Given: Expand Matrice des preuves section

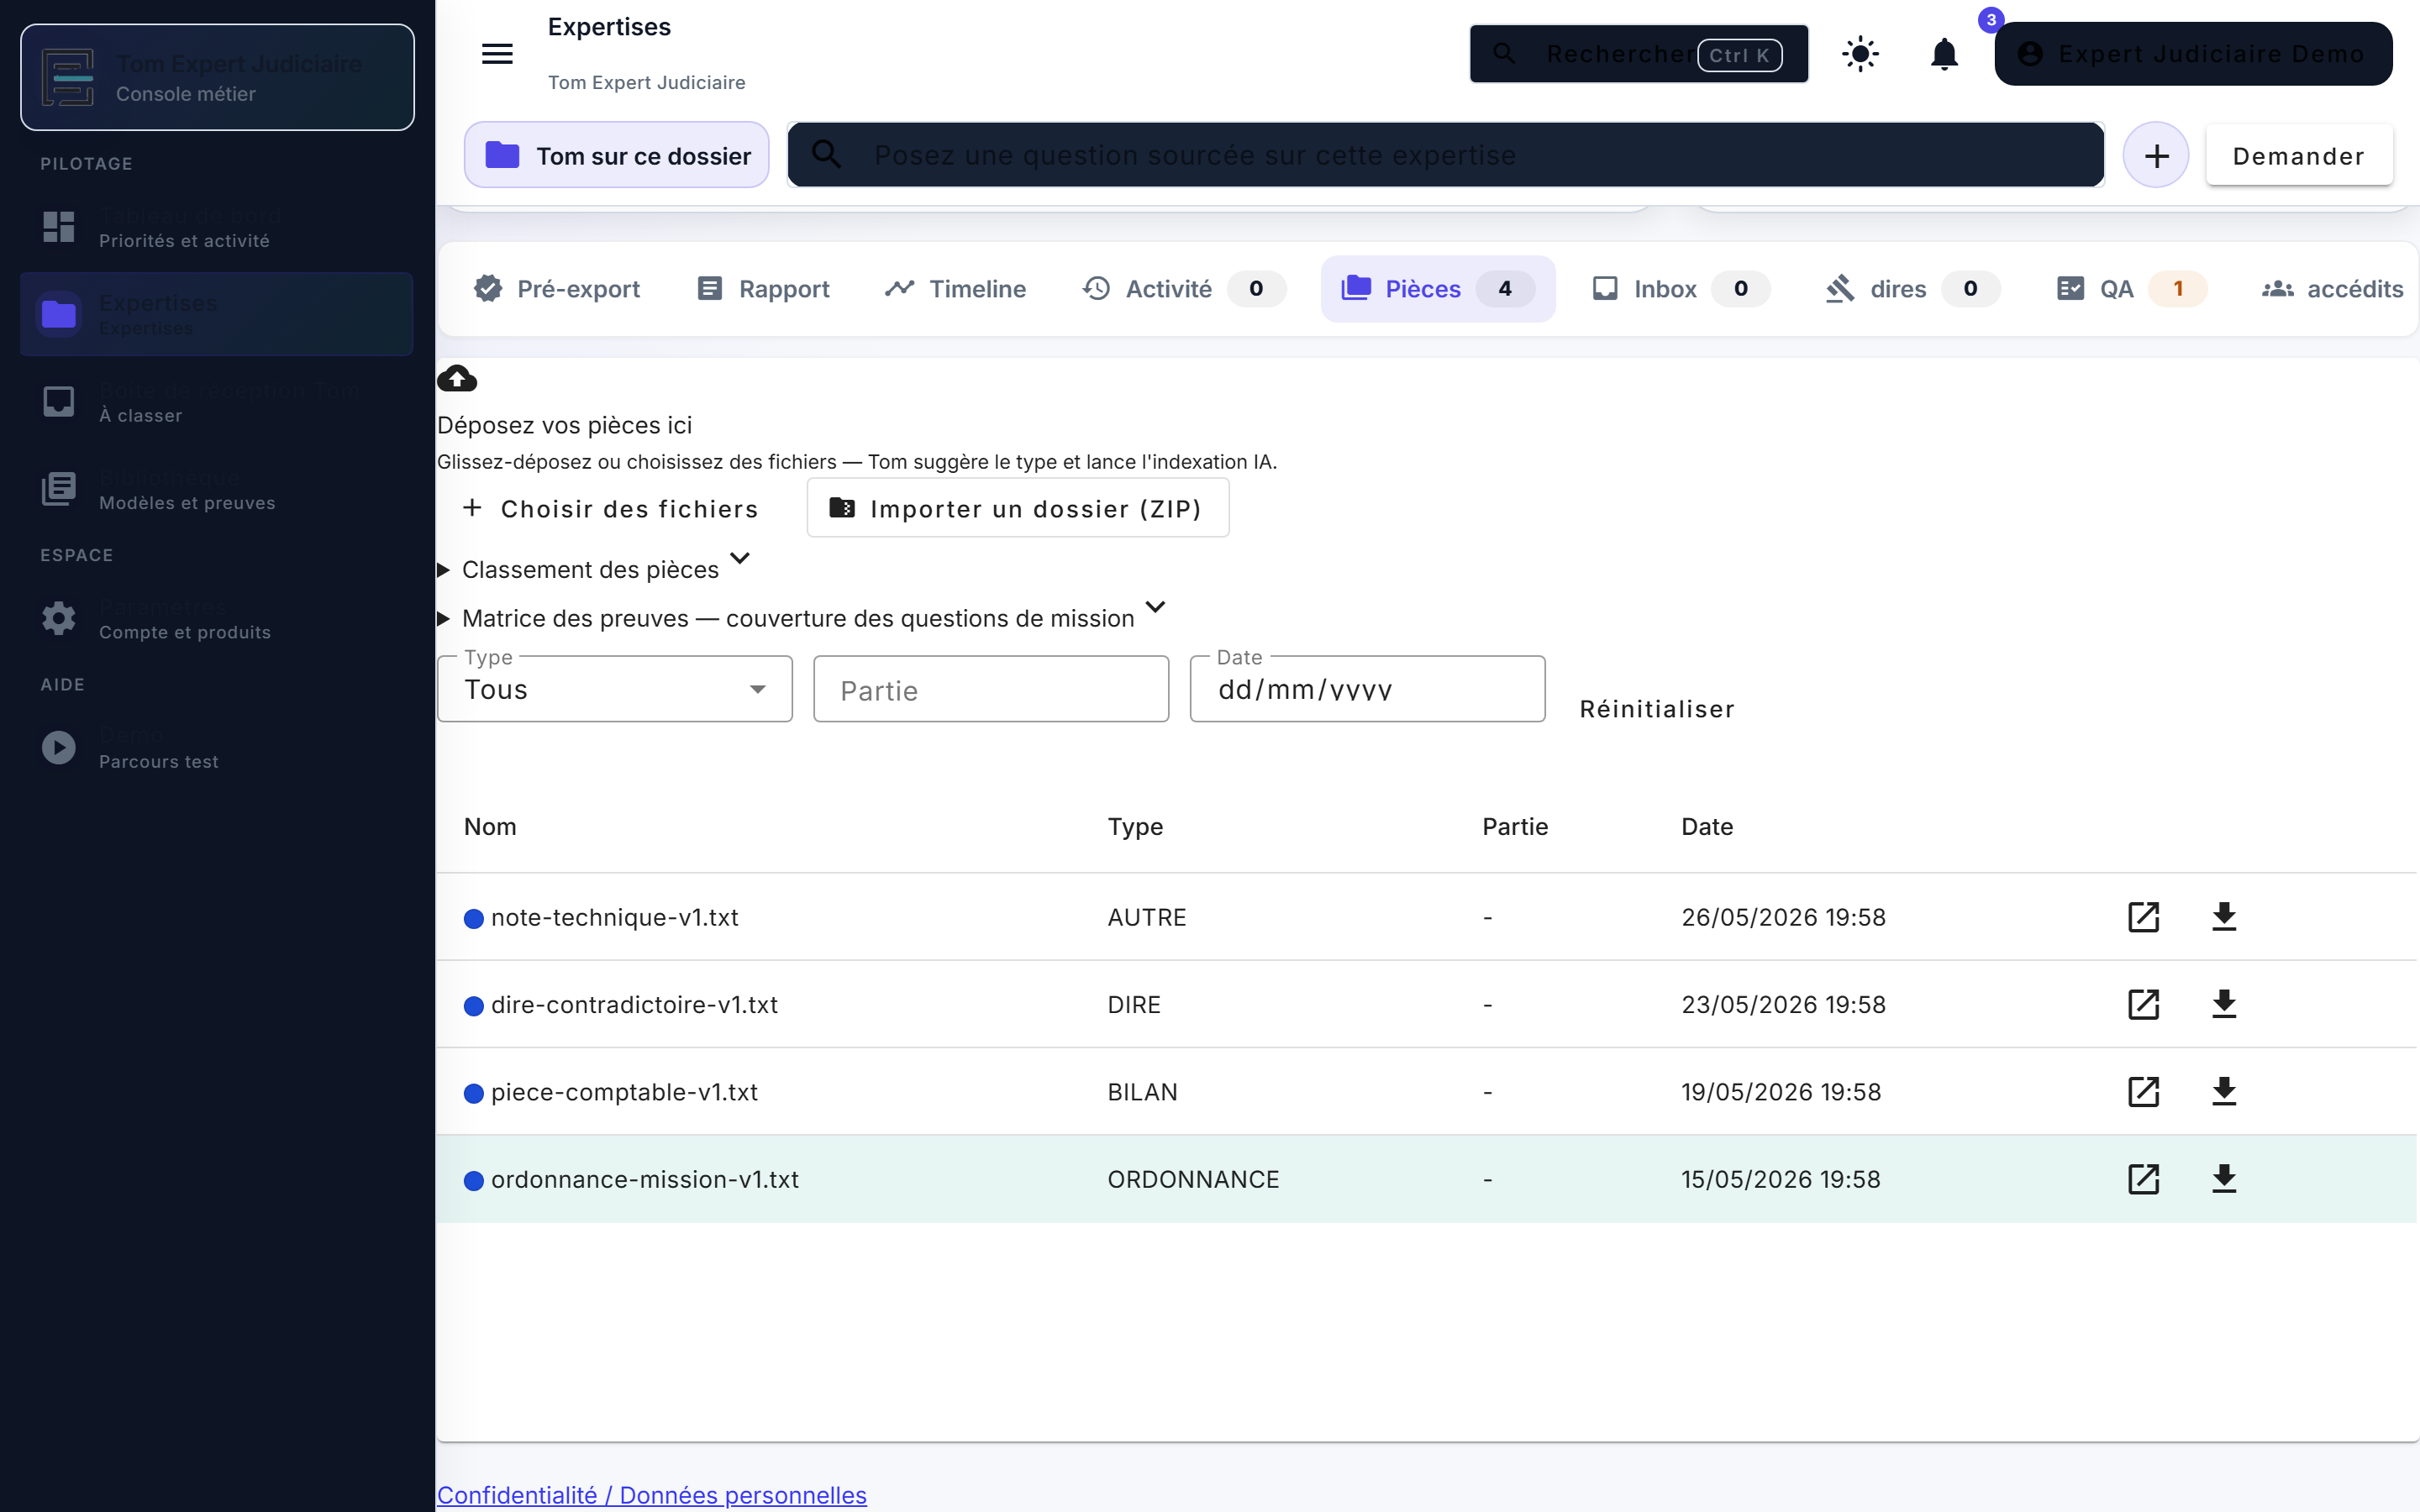Looking at the screenshot, I should pos(802,618).
